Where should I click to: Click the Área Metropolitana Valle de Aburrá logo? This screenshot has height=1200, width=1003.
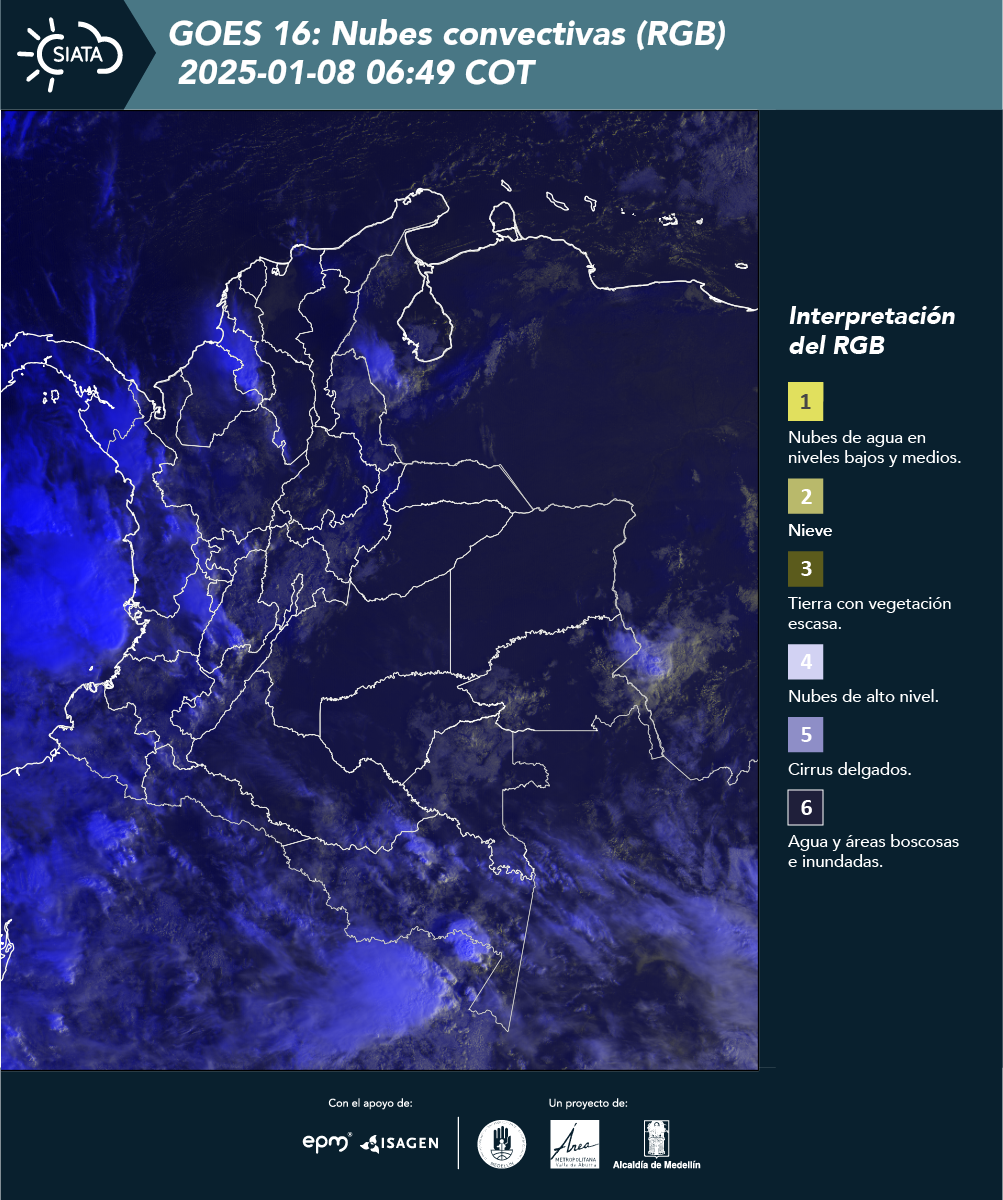coord(575,1144)
